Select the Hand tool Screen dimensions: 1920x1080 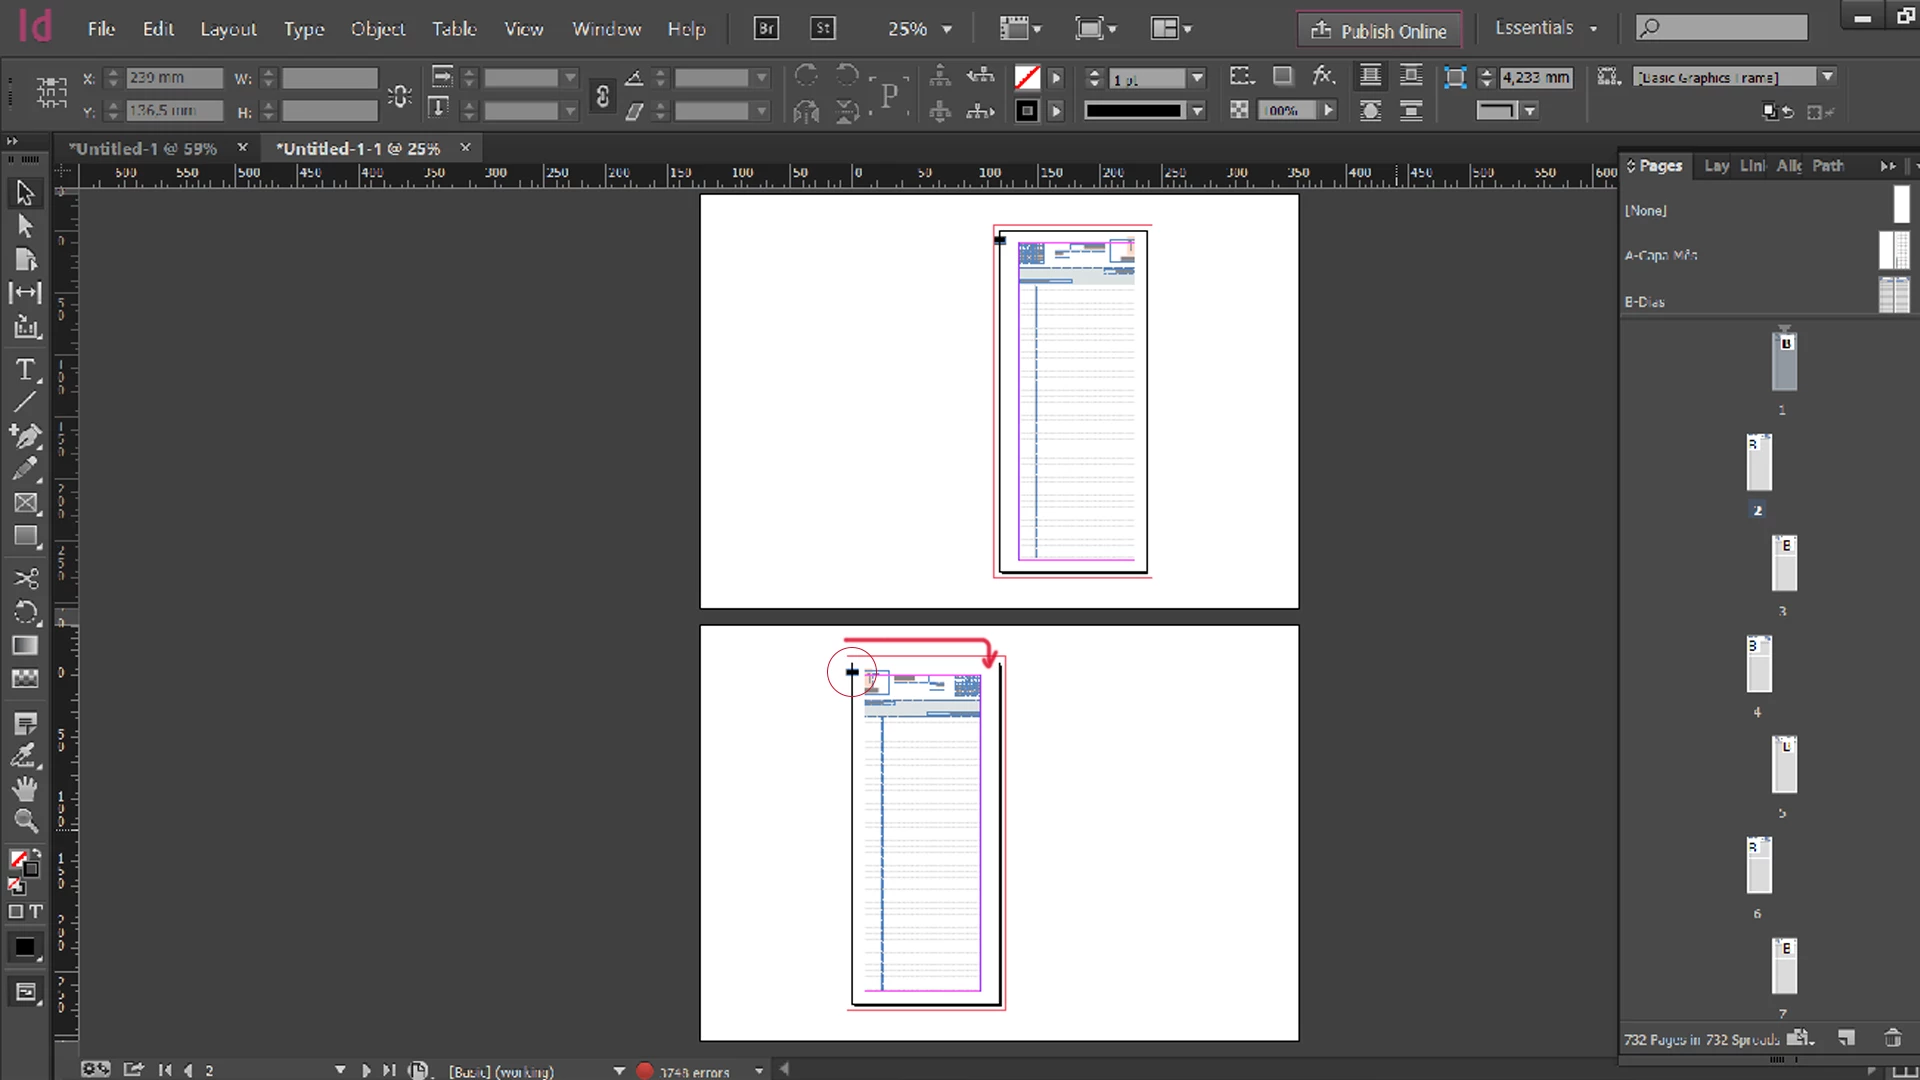click(x=25, y=788)
